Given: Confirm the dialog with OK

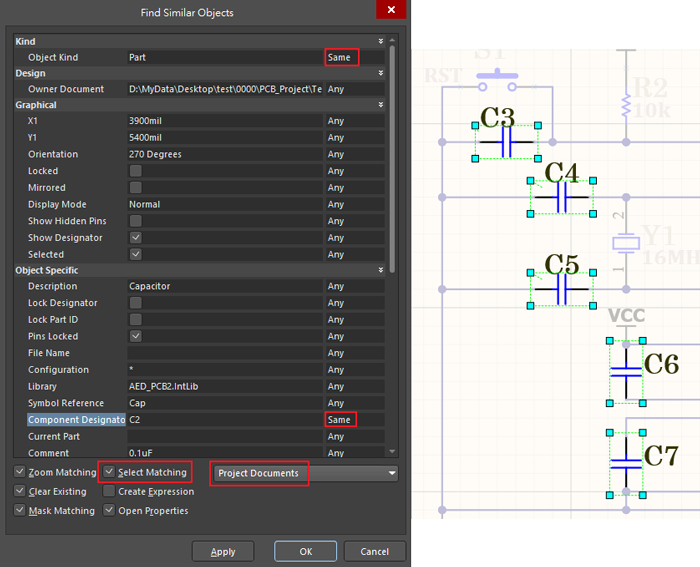Looking at the screenshot, I should tap(306, 551).
